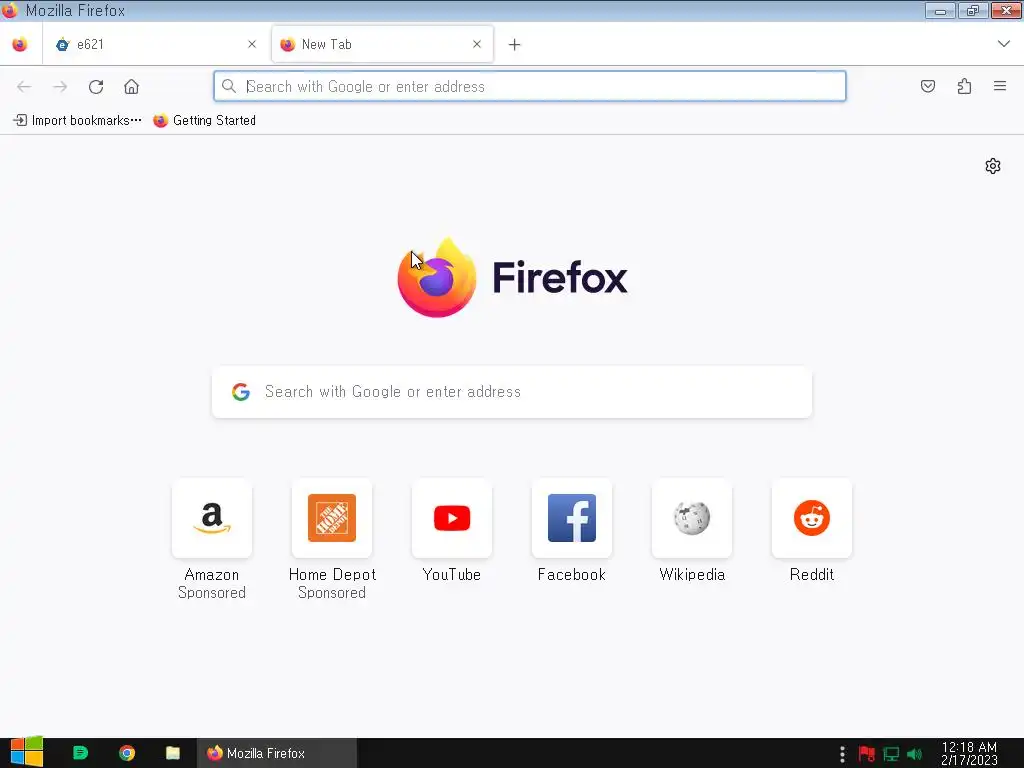Launch Chrome from the taskbar
1024x768 pixels.
[x=127, y=753]
